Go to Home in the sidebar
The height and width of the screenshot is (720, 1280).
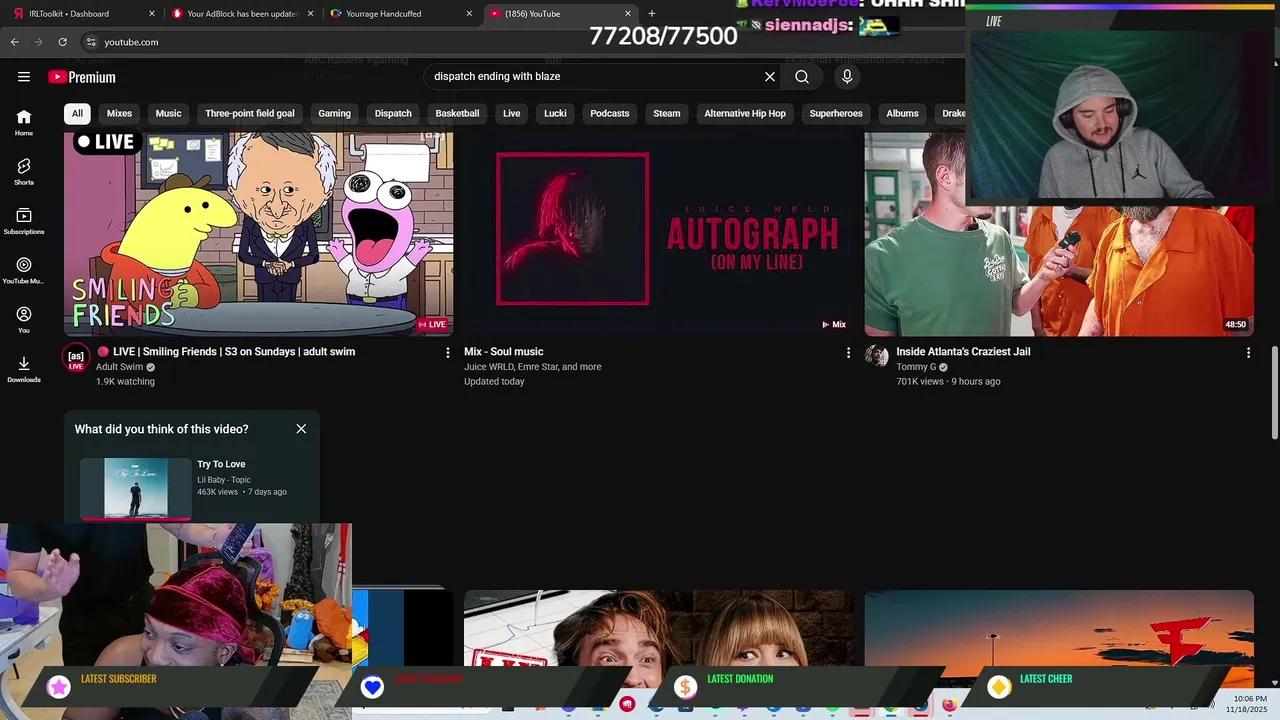click(x=24, y=122)
